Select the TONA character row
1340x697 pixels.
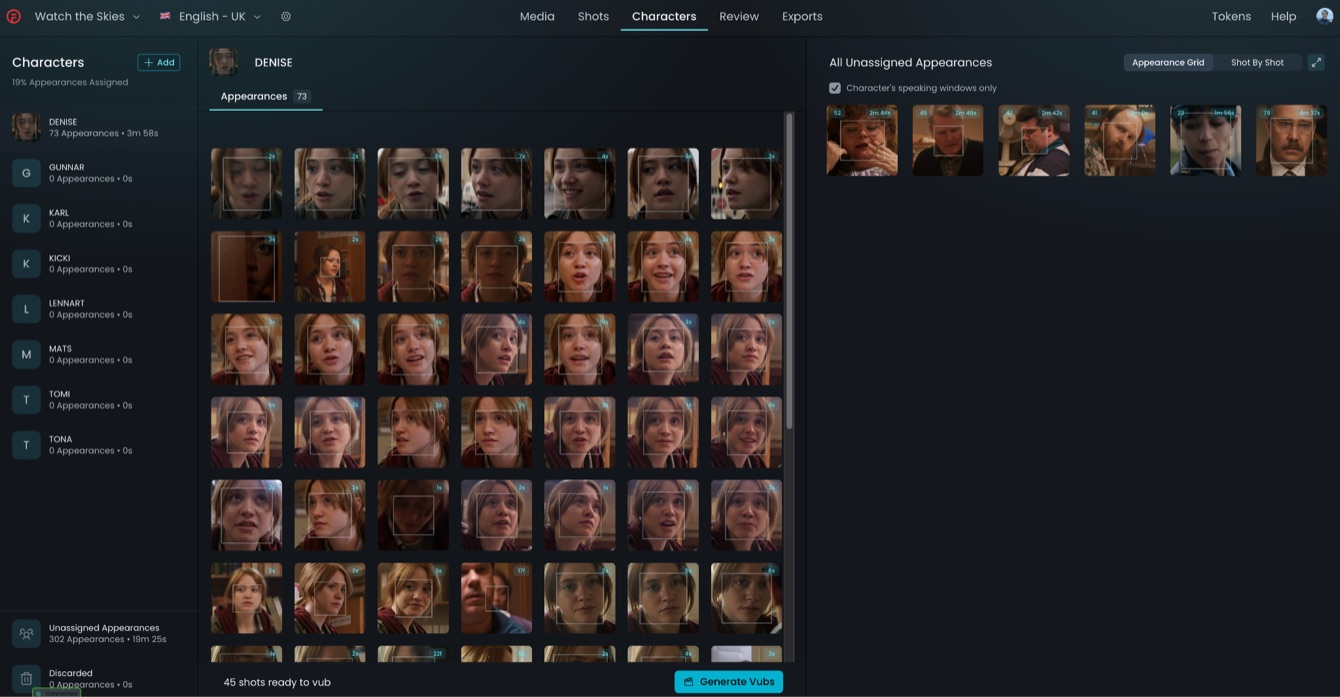(98, 445)
